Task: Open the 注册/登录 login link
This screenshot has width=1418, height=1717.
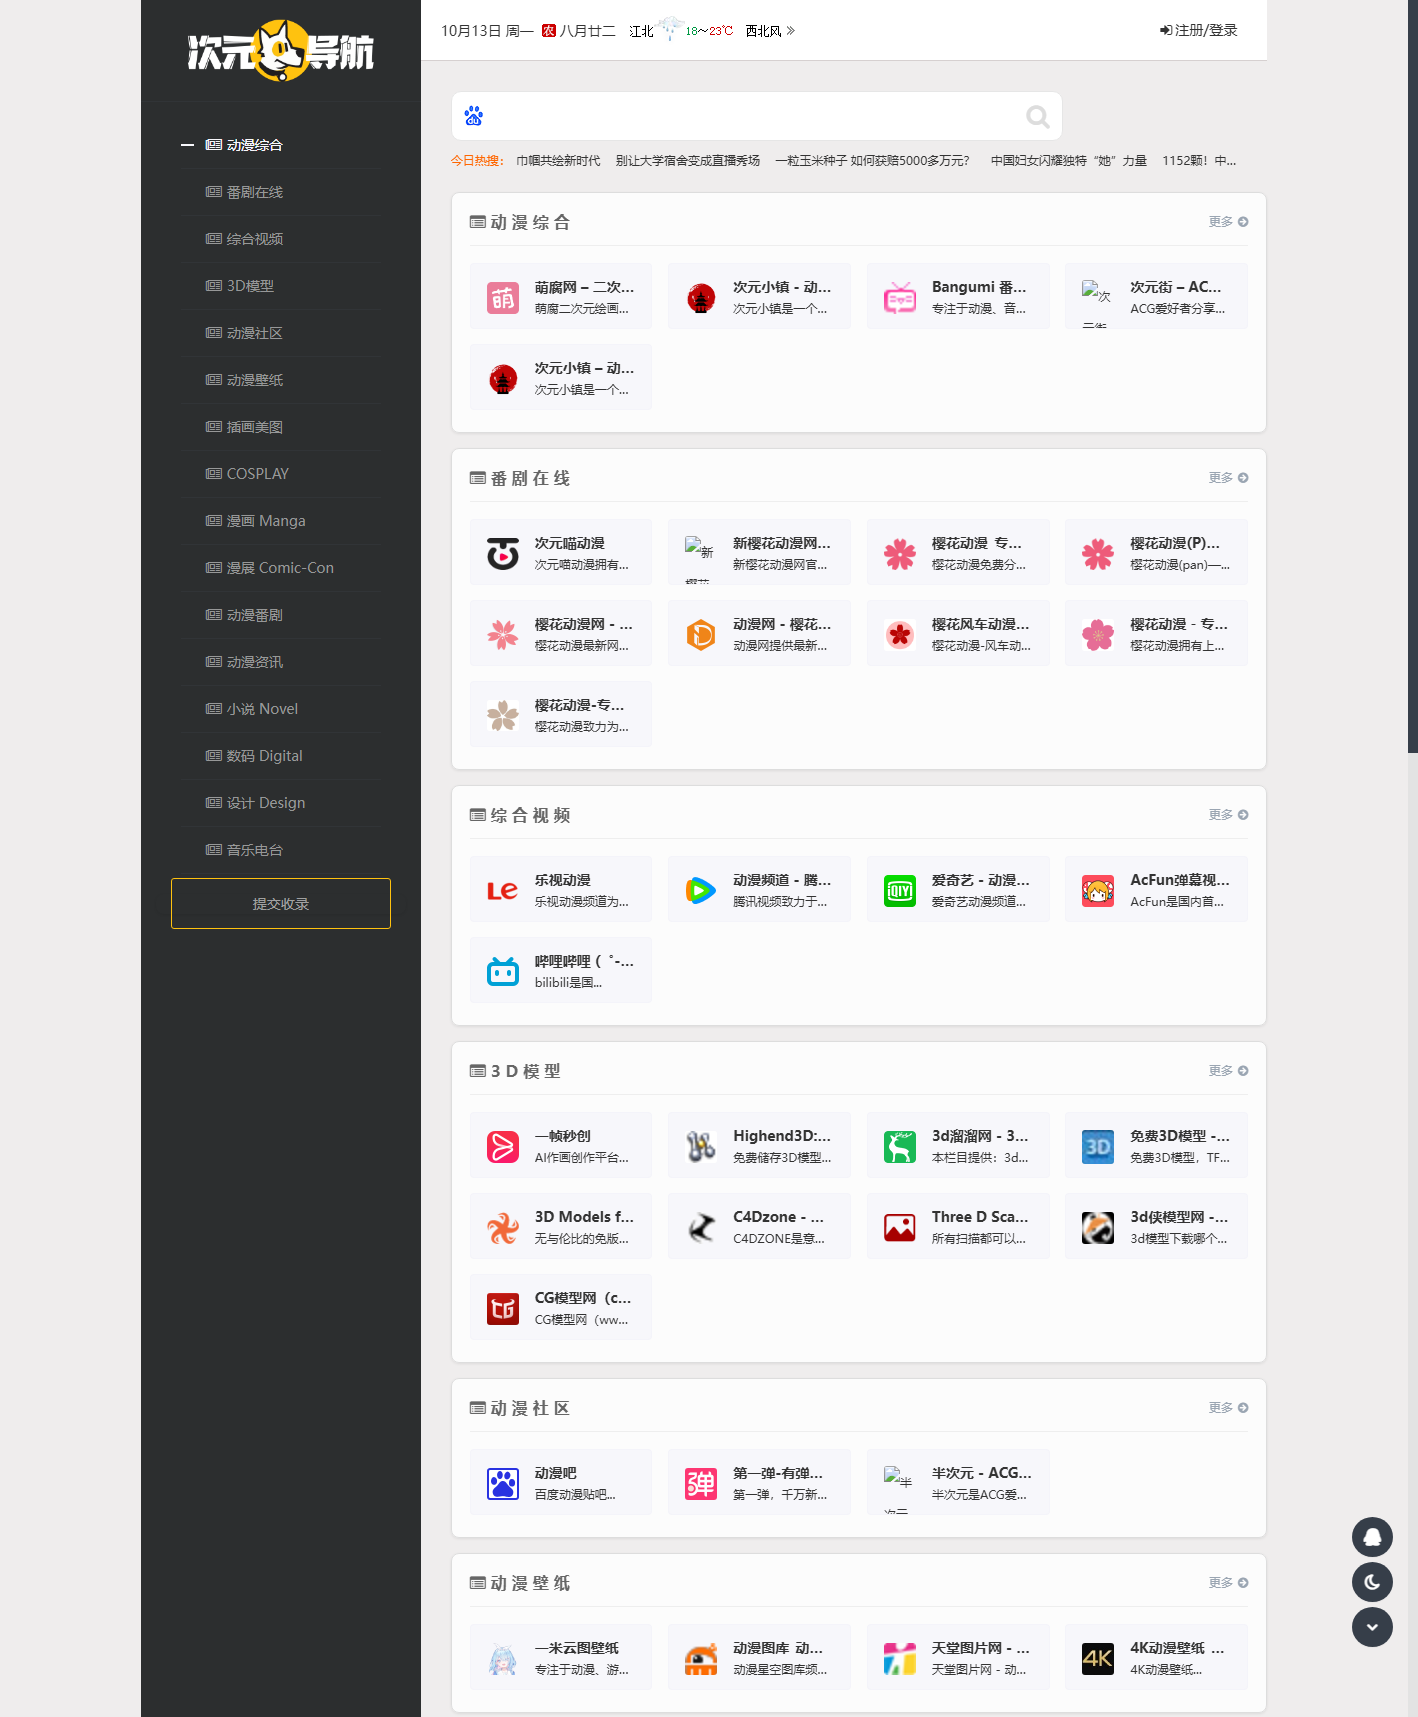Action: coord(1199,31)
